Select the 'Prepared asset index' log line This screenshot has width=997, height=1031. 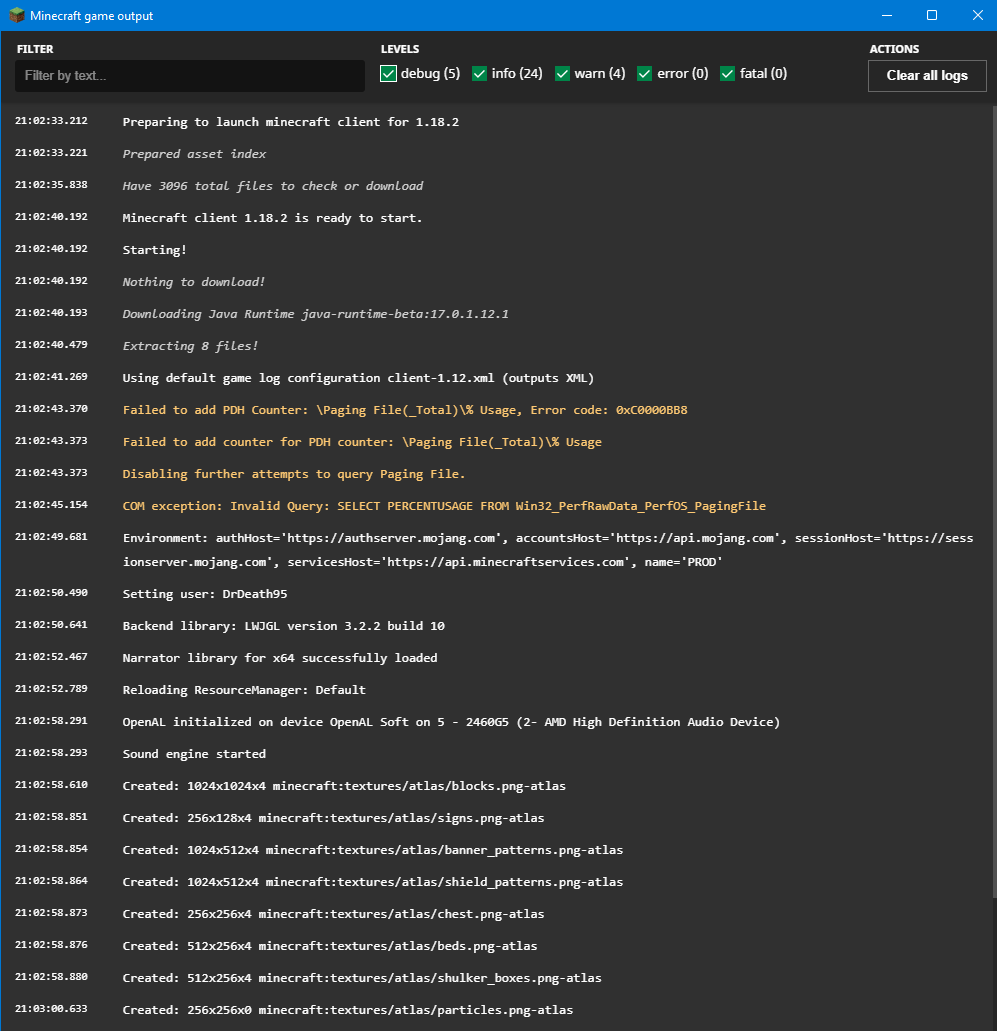click(194, 154)
